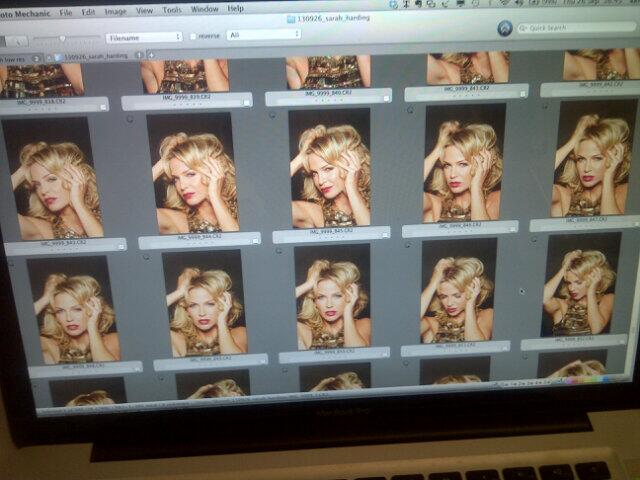Open the Edit menu
This screenshot has height=480, width=640.
pyautogui.click(x=88, y=12)
